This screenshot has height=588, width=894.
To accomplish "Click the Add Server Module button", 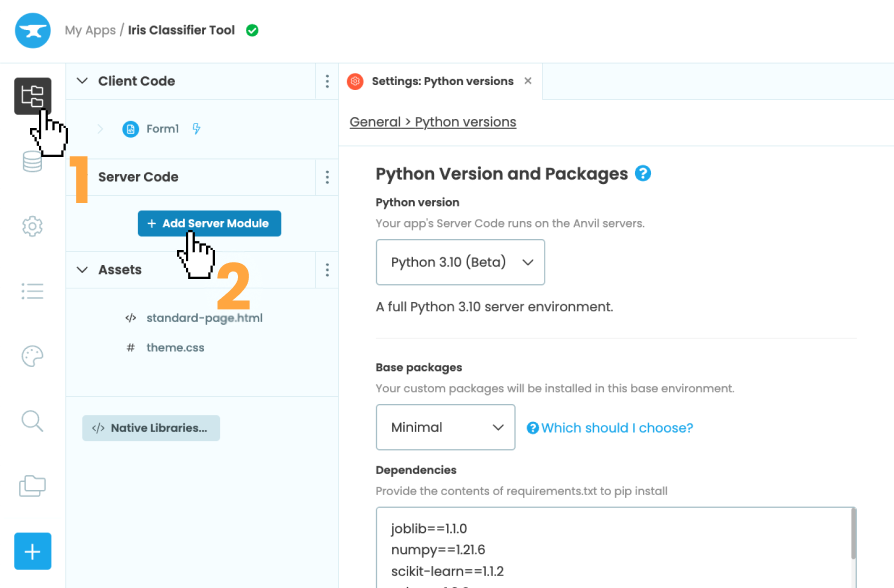I will point(209,223).
